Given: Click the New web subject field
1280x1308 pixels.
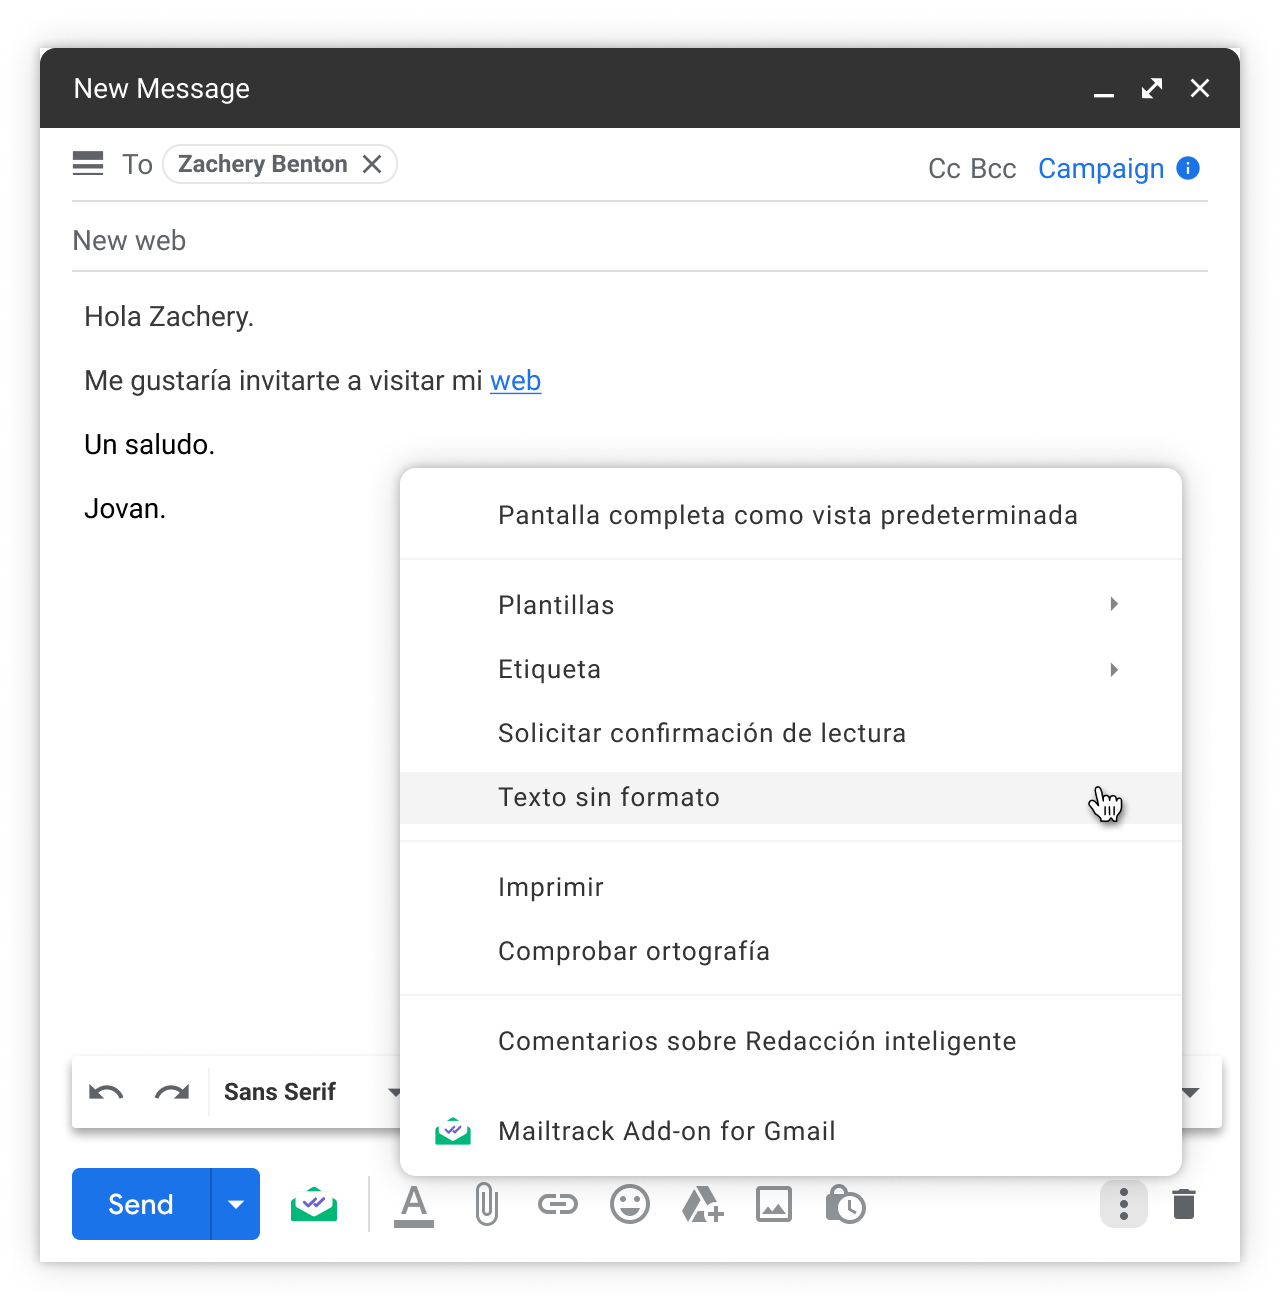Looking at the screenshot, I should [640, 241].
